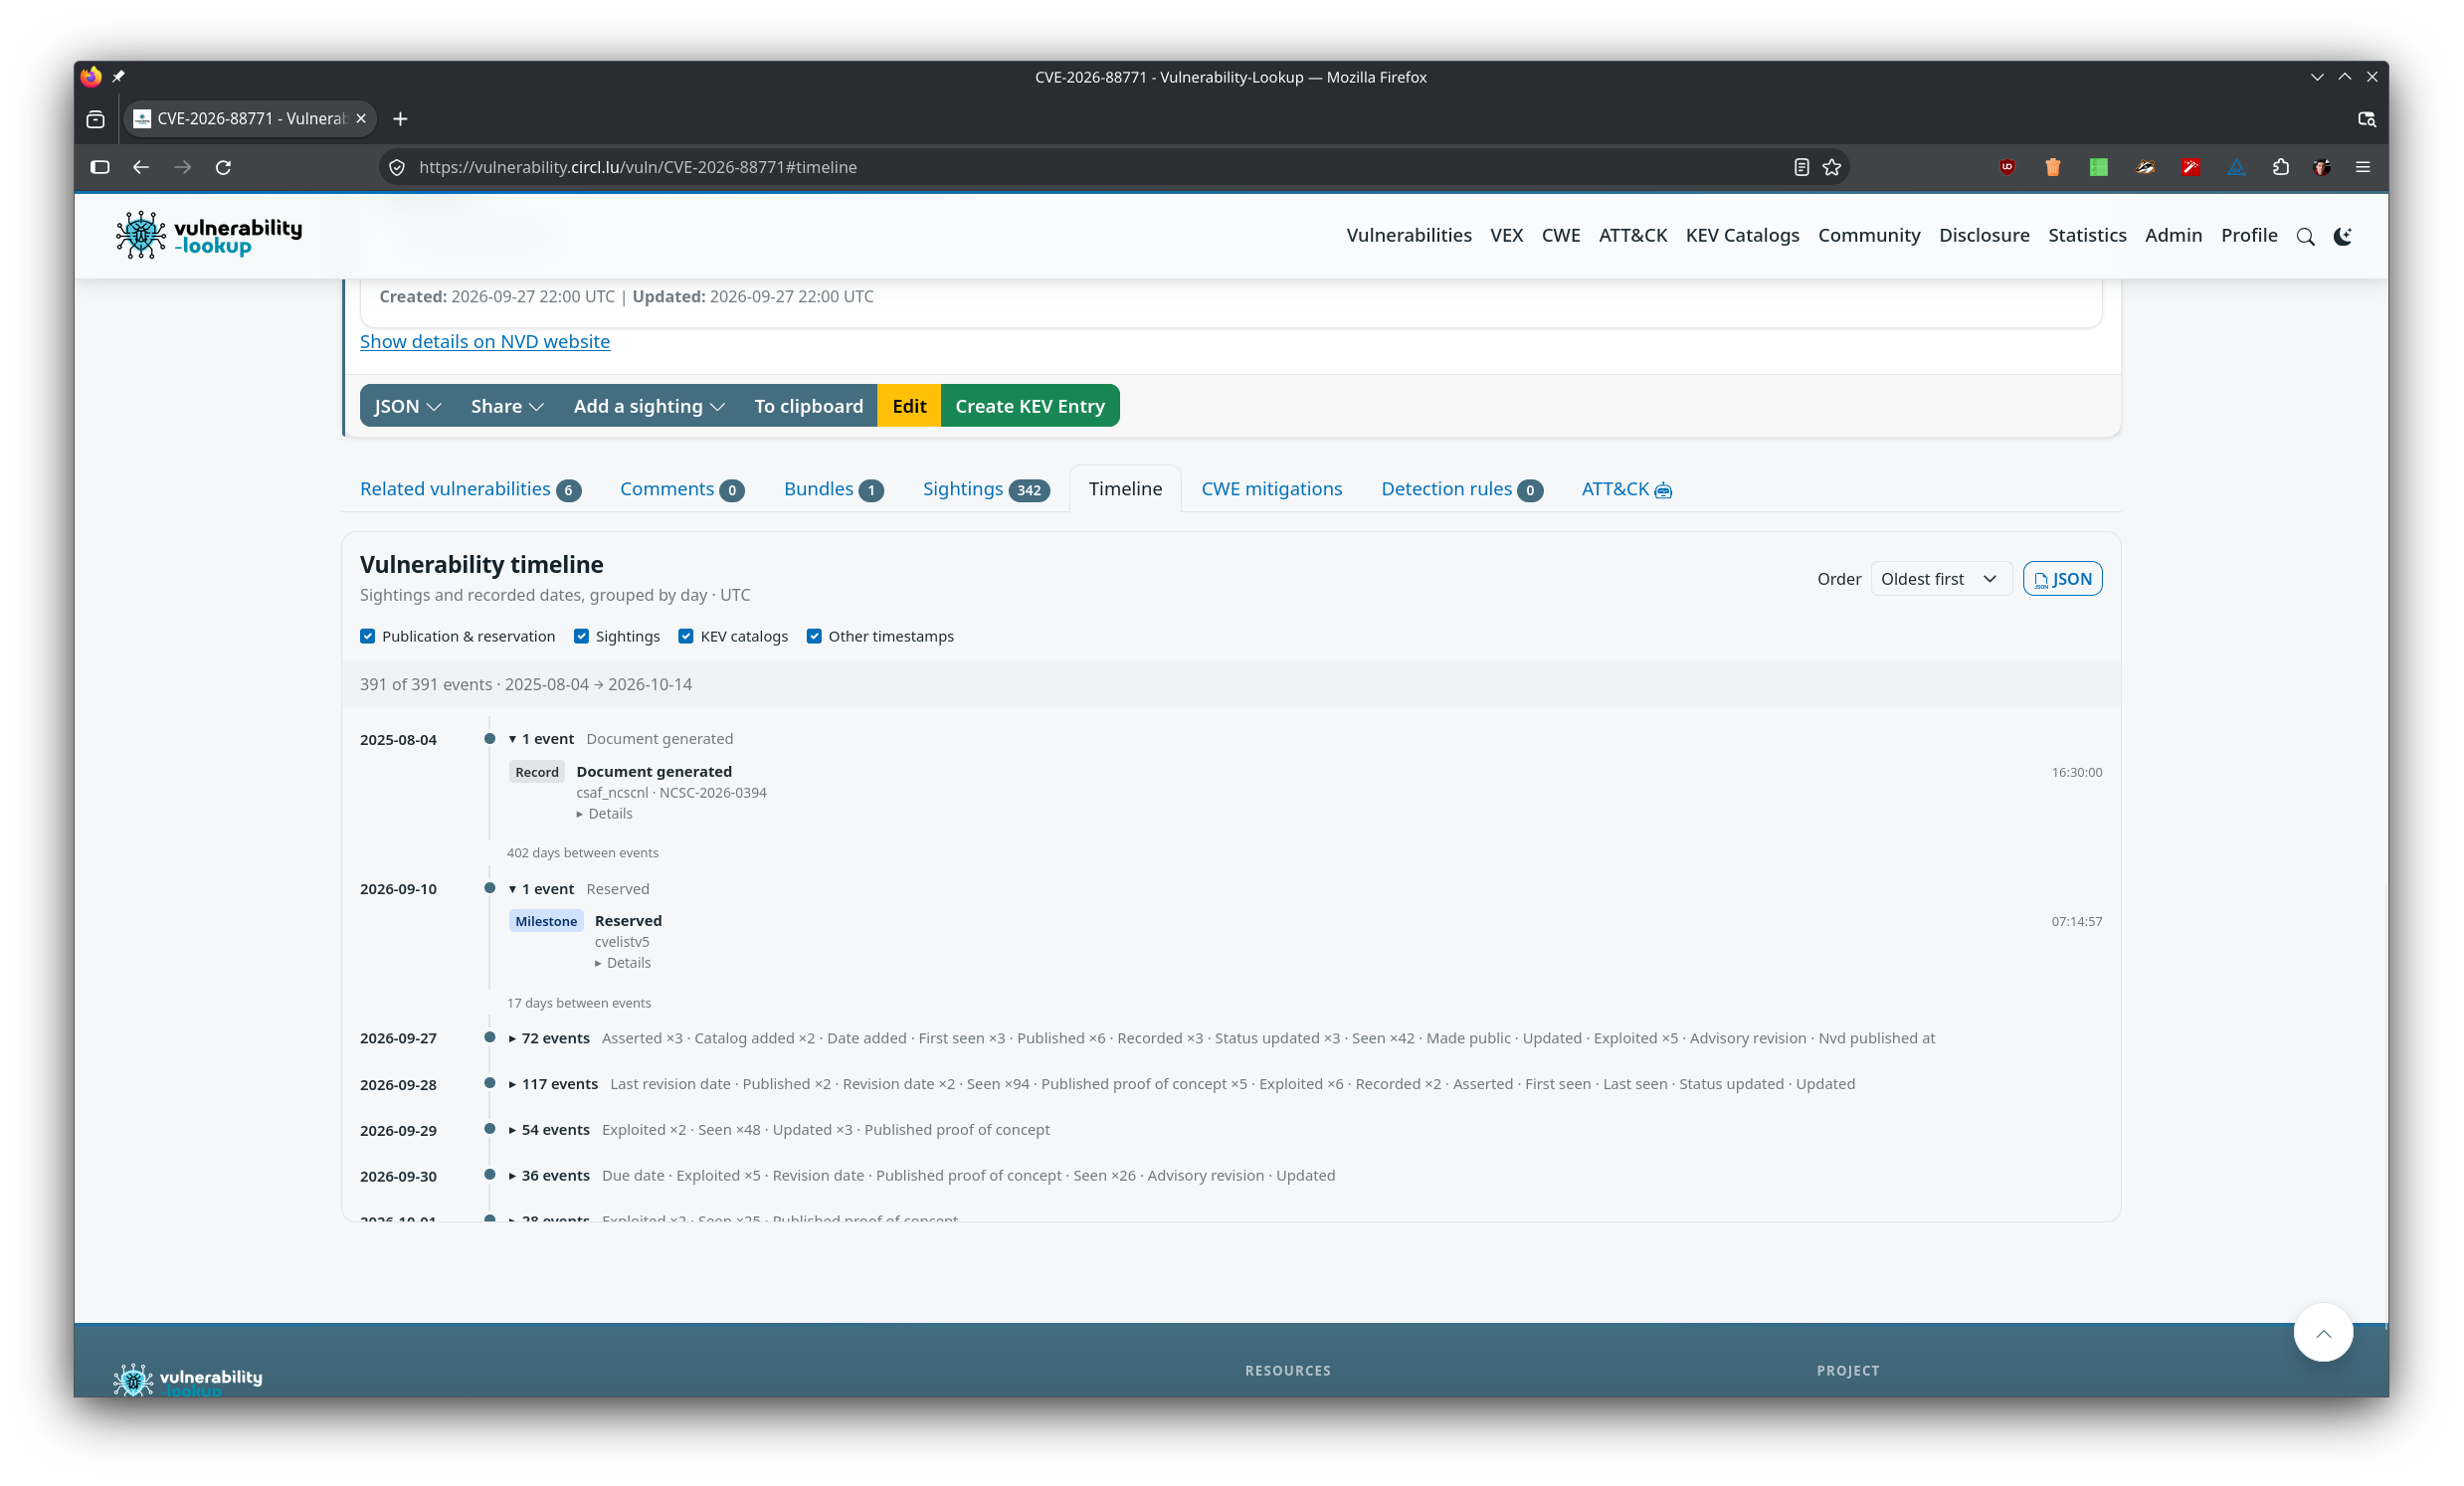Screen dimensions: 2464x1486
Task: Open the Add a sighting dropdown
Action: pos(649,406)
